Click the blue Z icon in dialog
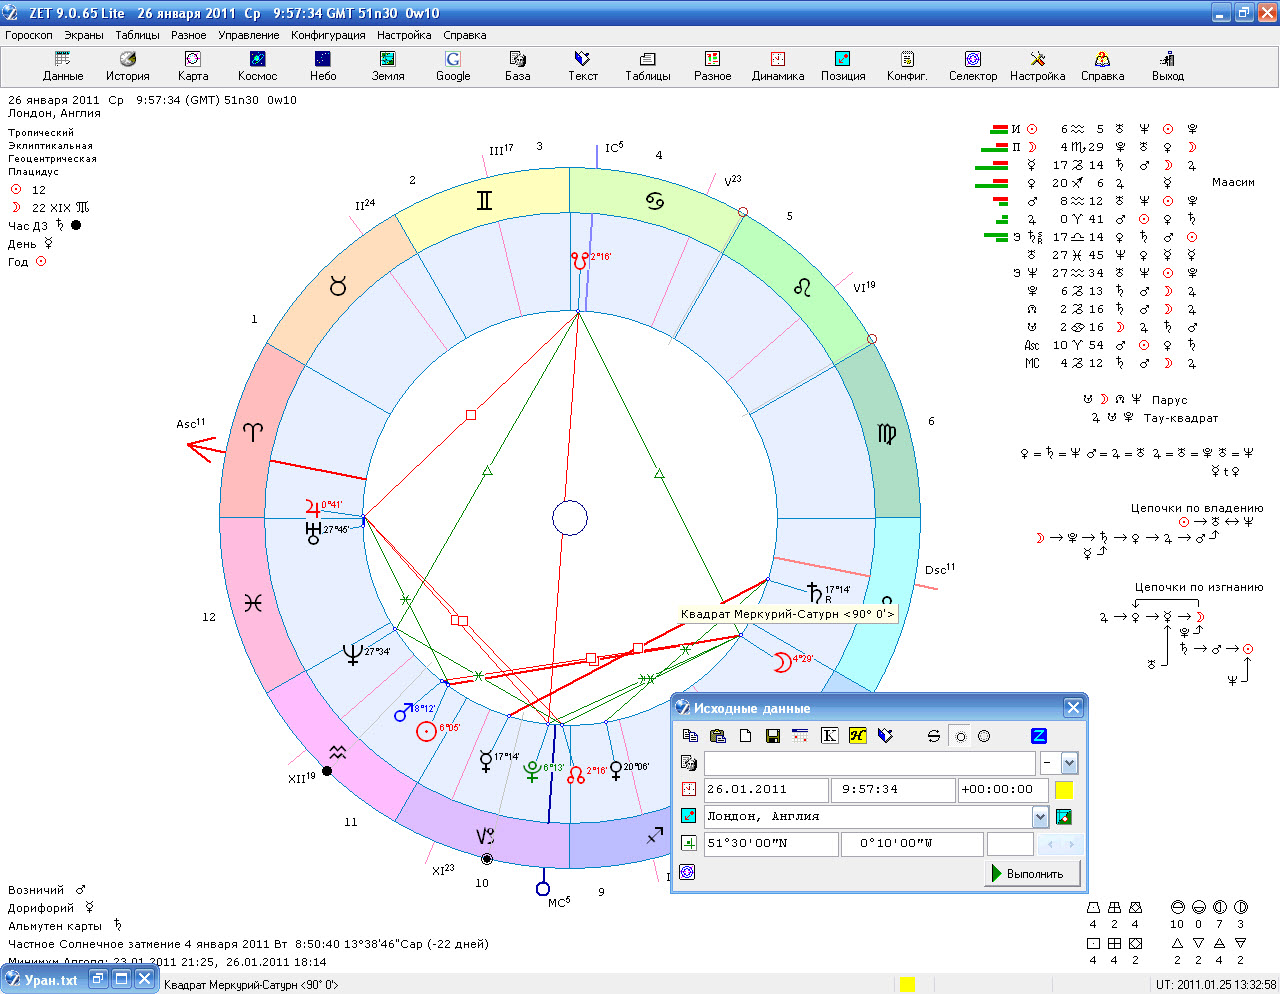Viewport: 1280px width, 994px height. tap(1038, 736)
